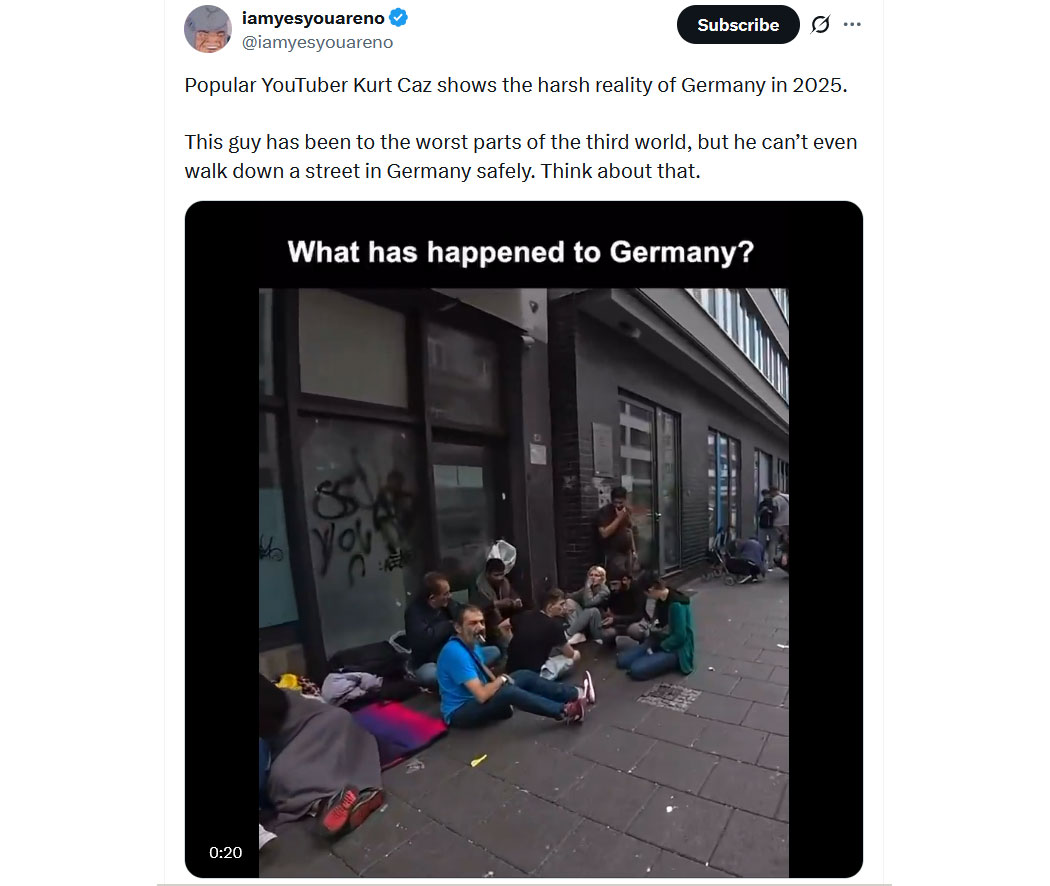Click the tweet text mentioning Kurt Caz
The height and width of the screenshot is (886, 1050).
coord(516,85)
